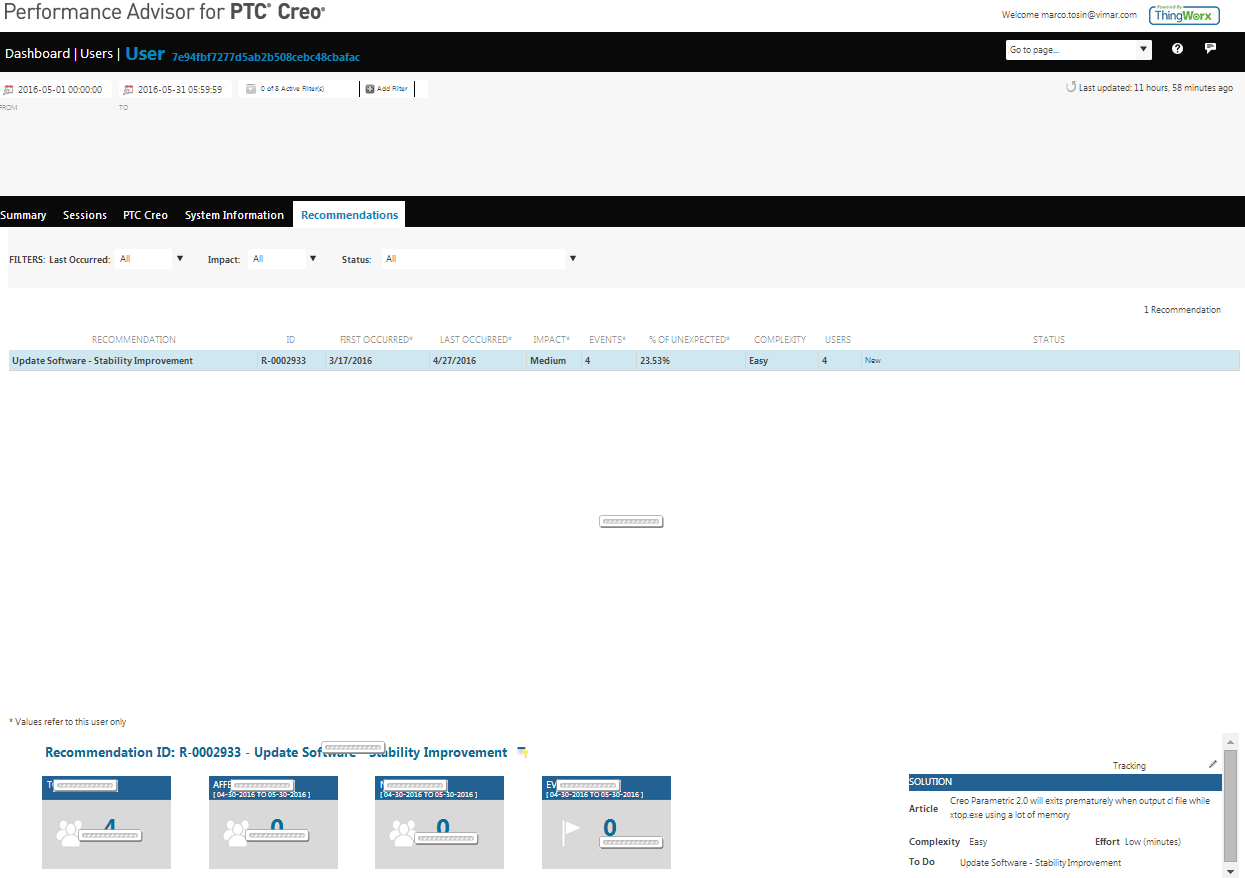This screenshot has width=1245, height=878.
Task: Click the note icon after the Recommendation ID title
Action: click(522, 752)
